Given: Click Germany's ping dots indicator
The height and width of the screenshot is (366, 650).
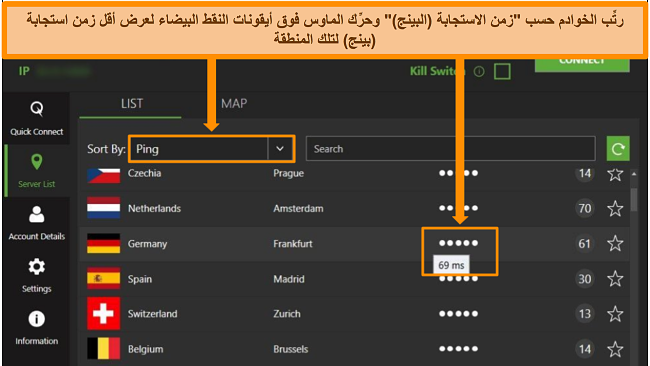Looking at the screenshot, I should tap(458, 243).
